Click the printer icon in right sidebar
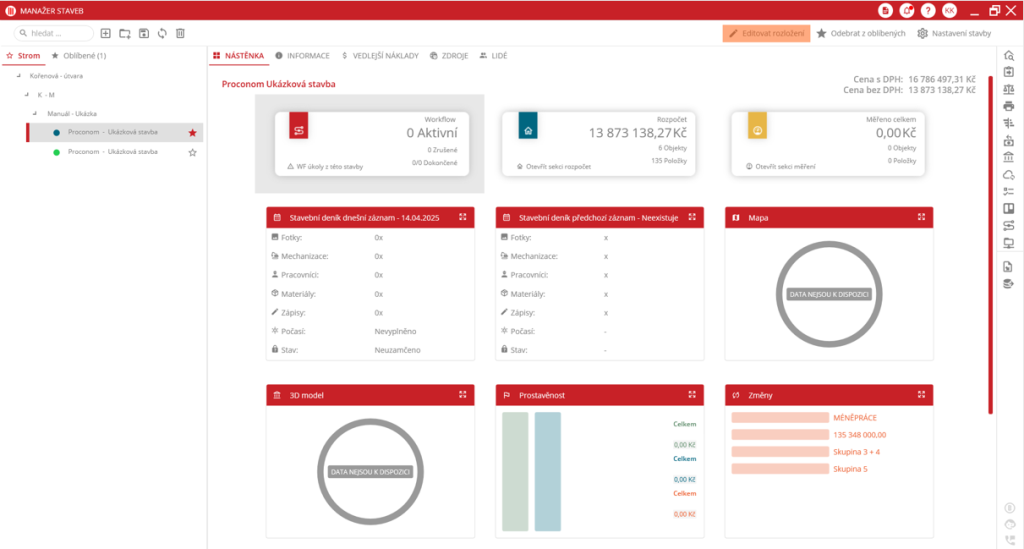This screenshot has width=1024, height=549. pyautogui.click(x=1009, y=105)
